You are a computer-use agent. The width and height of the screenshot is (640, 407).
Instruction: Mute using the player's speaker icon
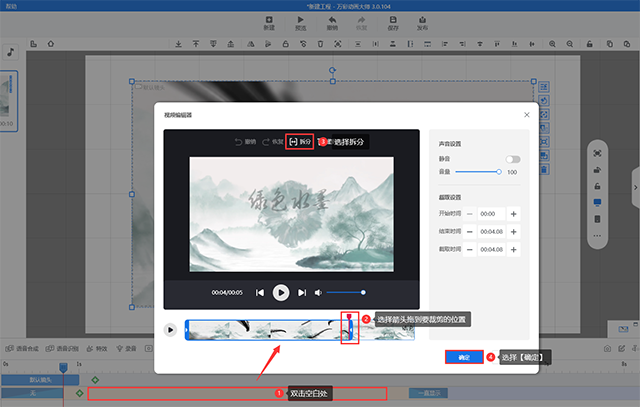[319, 292]
